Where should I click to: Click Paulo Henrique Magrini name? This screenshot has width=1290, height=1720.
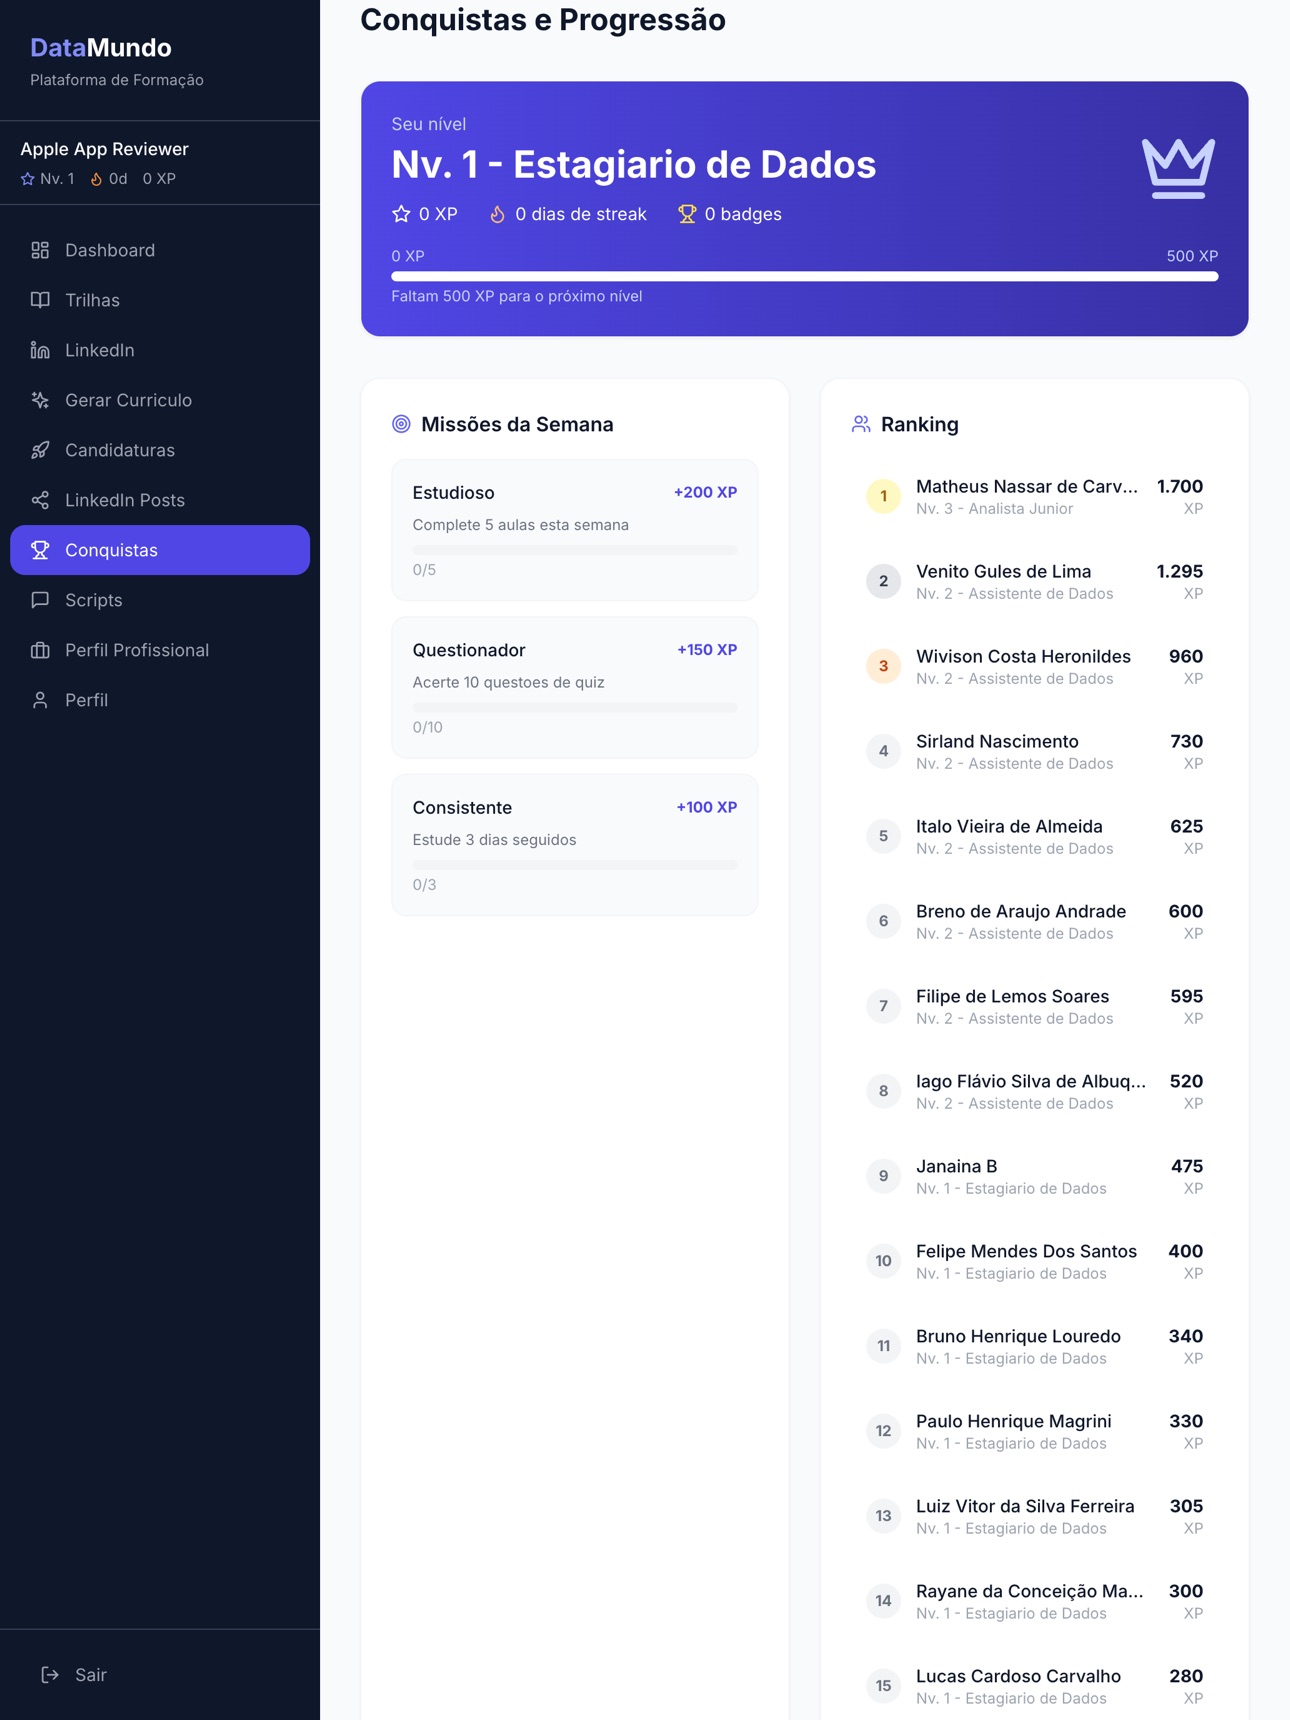[x=1013, y=1422]
